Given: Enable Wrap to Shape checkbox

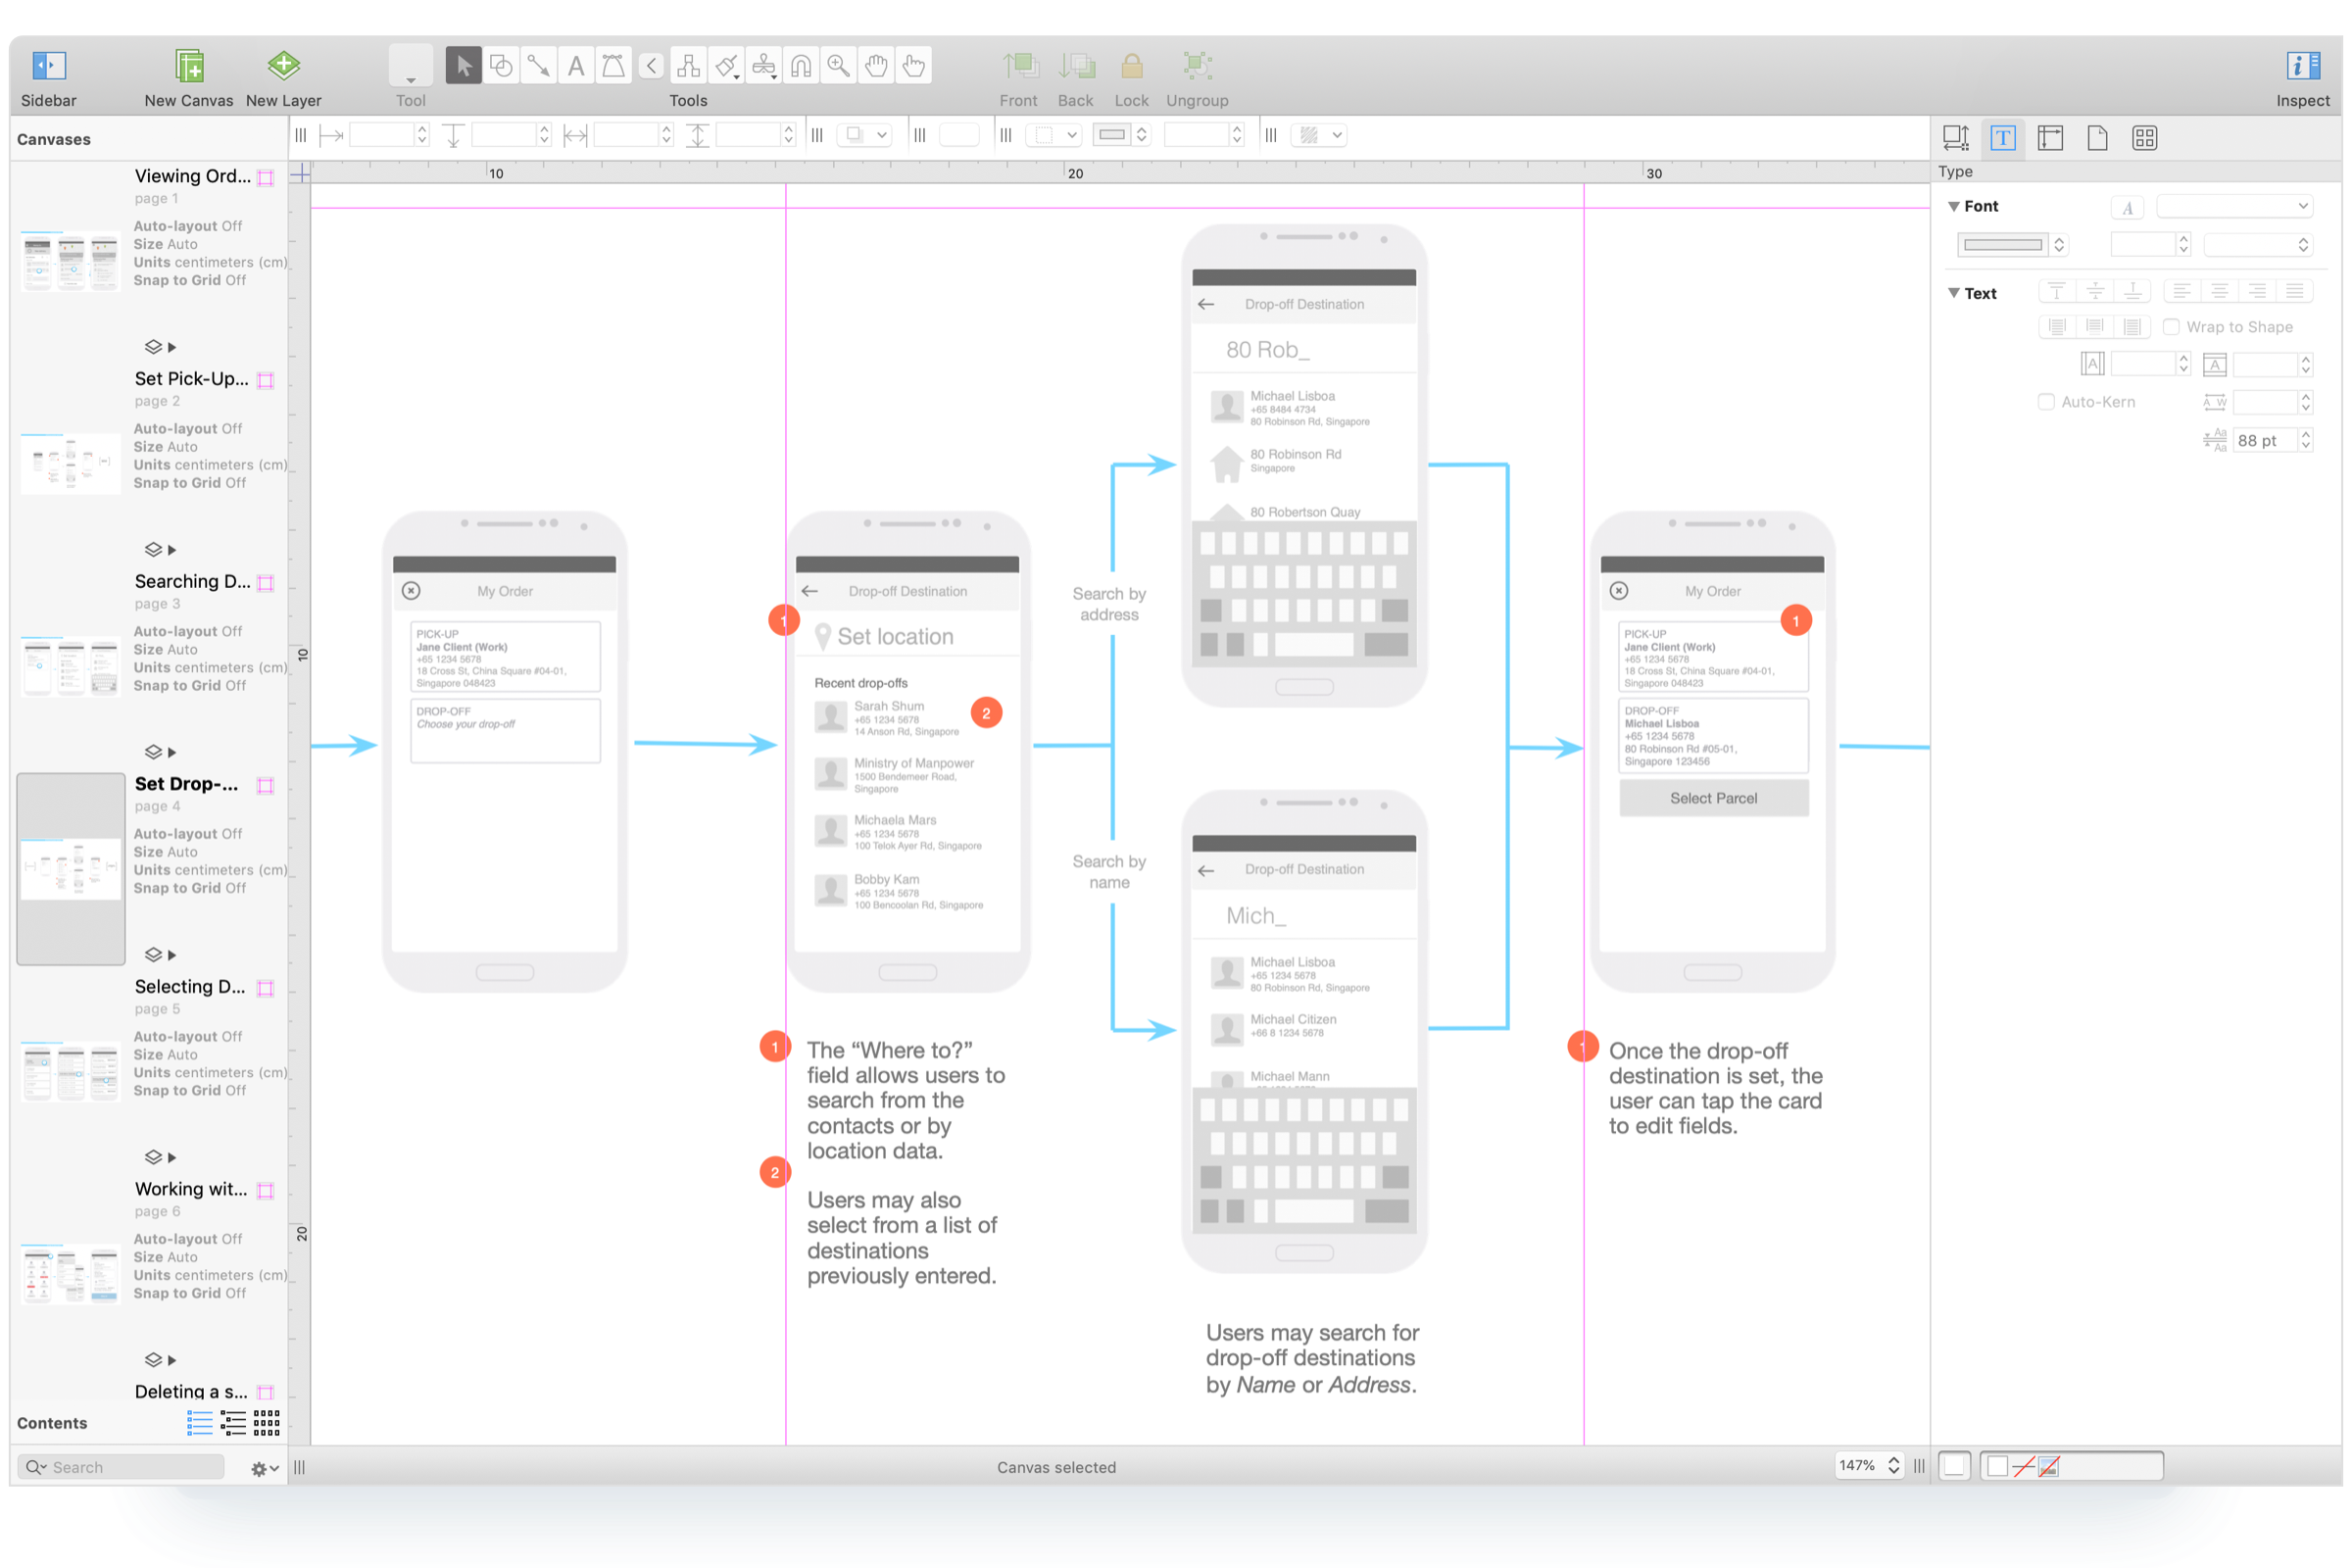Looking at the screenshot, I should tap(2171, 327).
